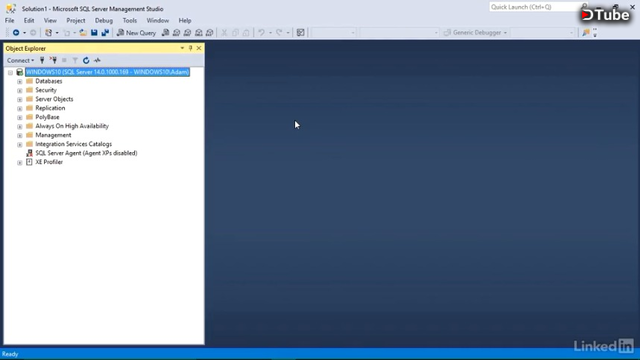640x360 pixels.
Task: Expand the Server Objects folder
Action: click(20, 99)
